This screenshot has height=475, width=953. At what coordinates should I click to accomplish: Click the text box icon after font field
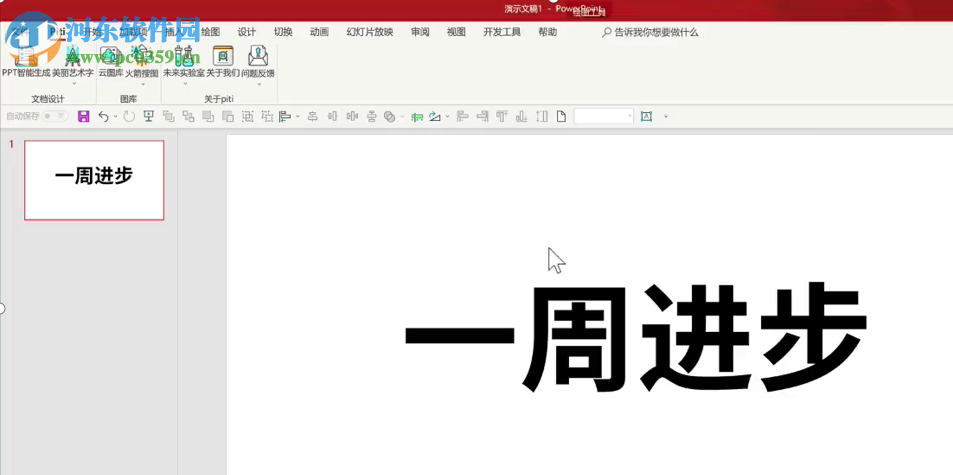point(647,117)
